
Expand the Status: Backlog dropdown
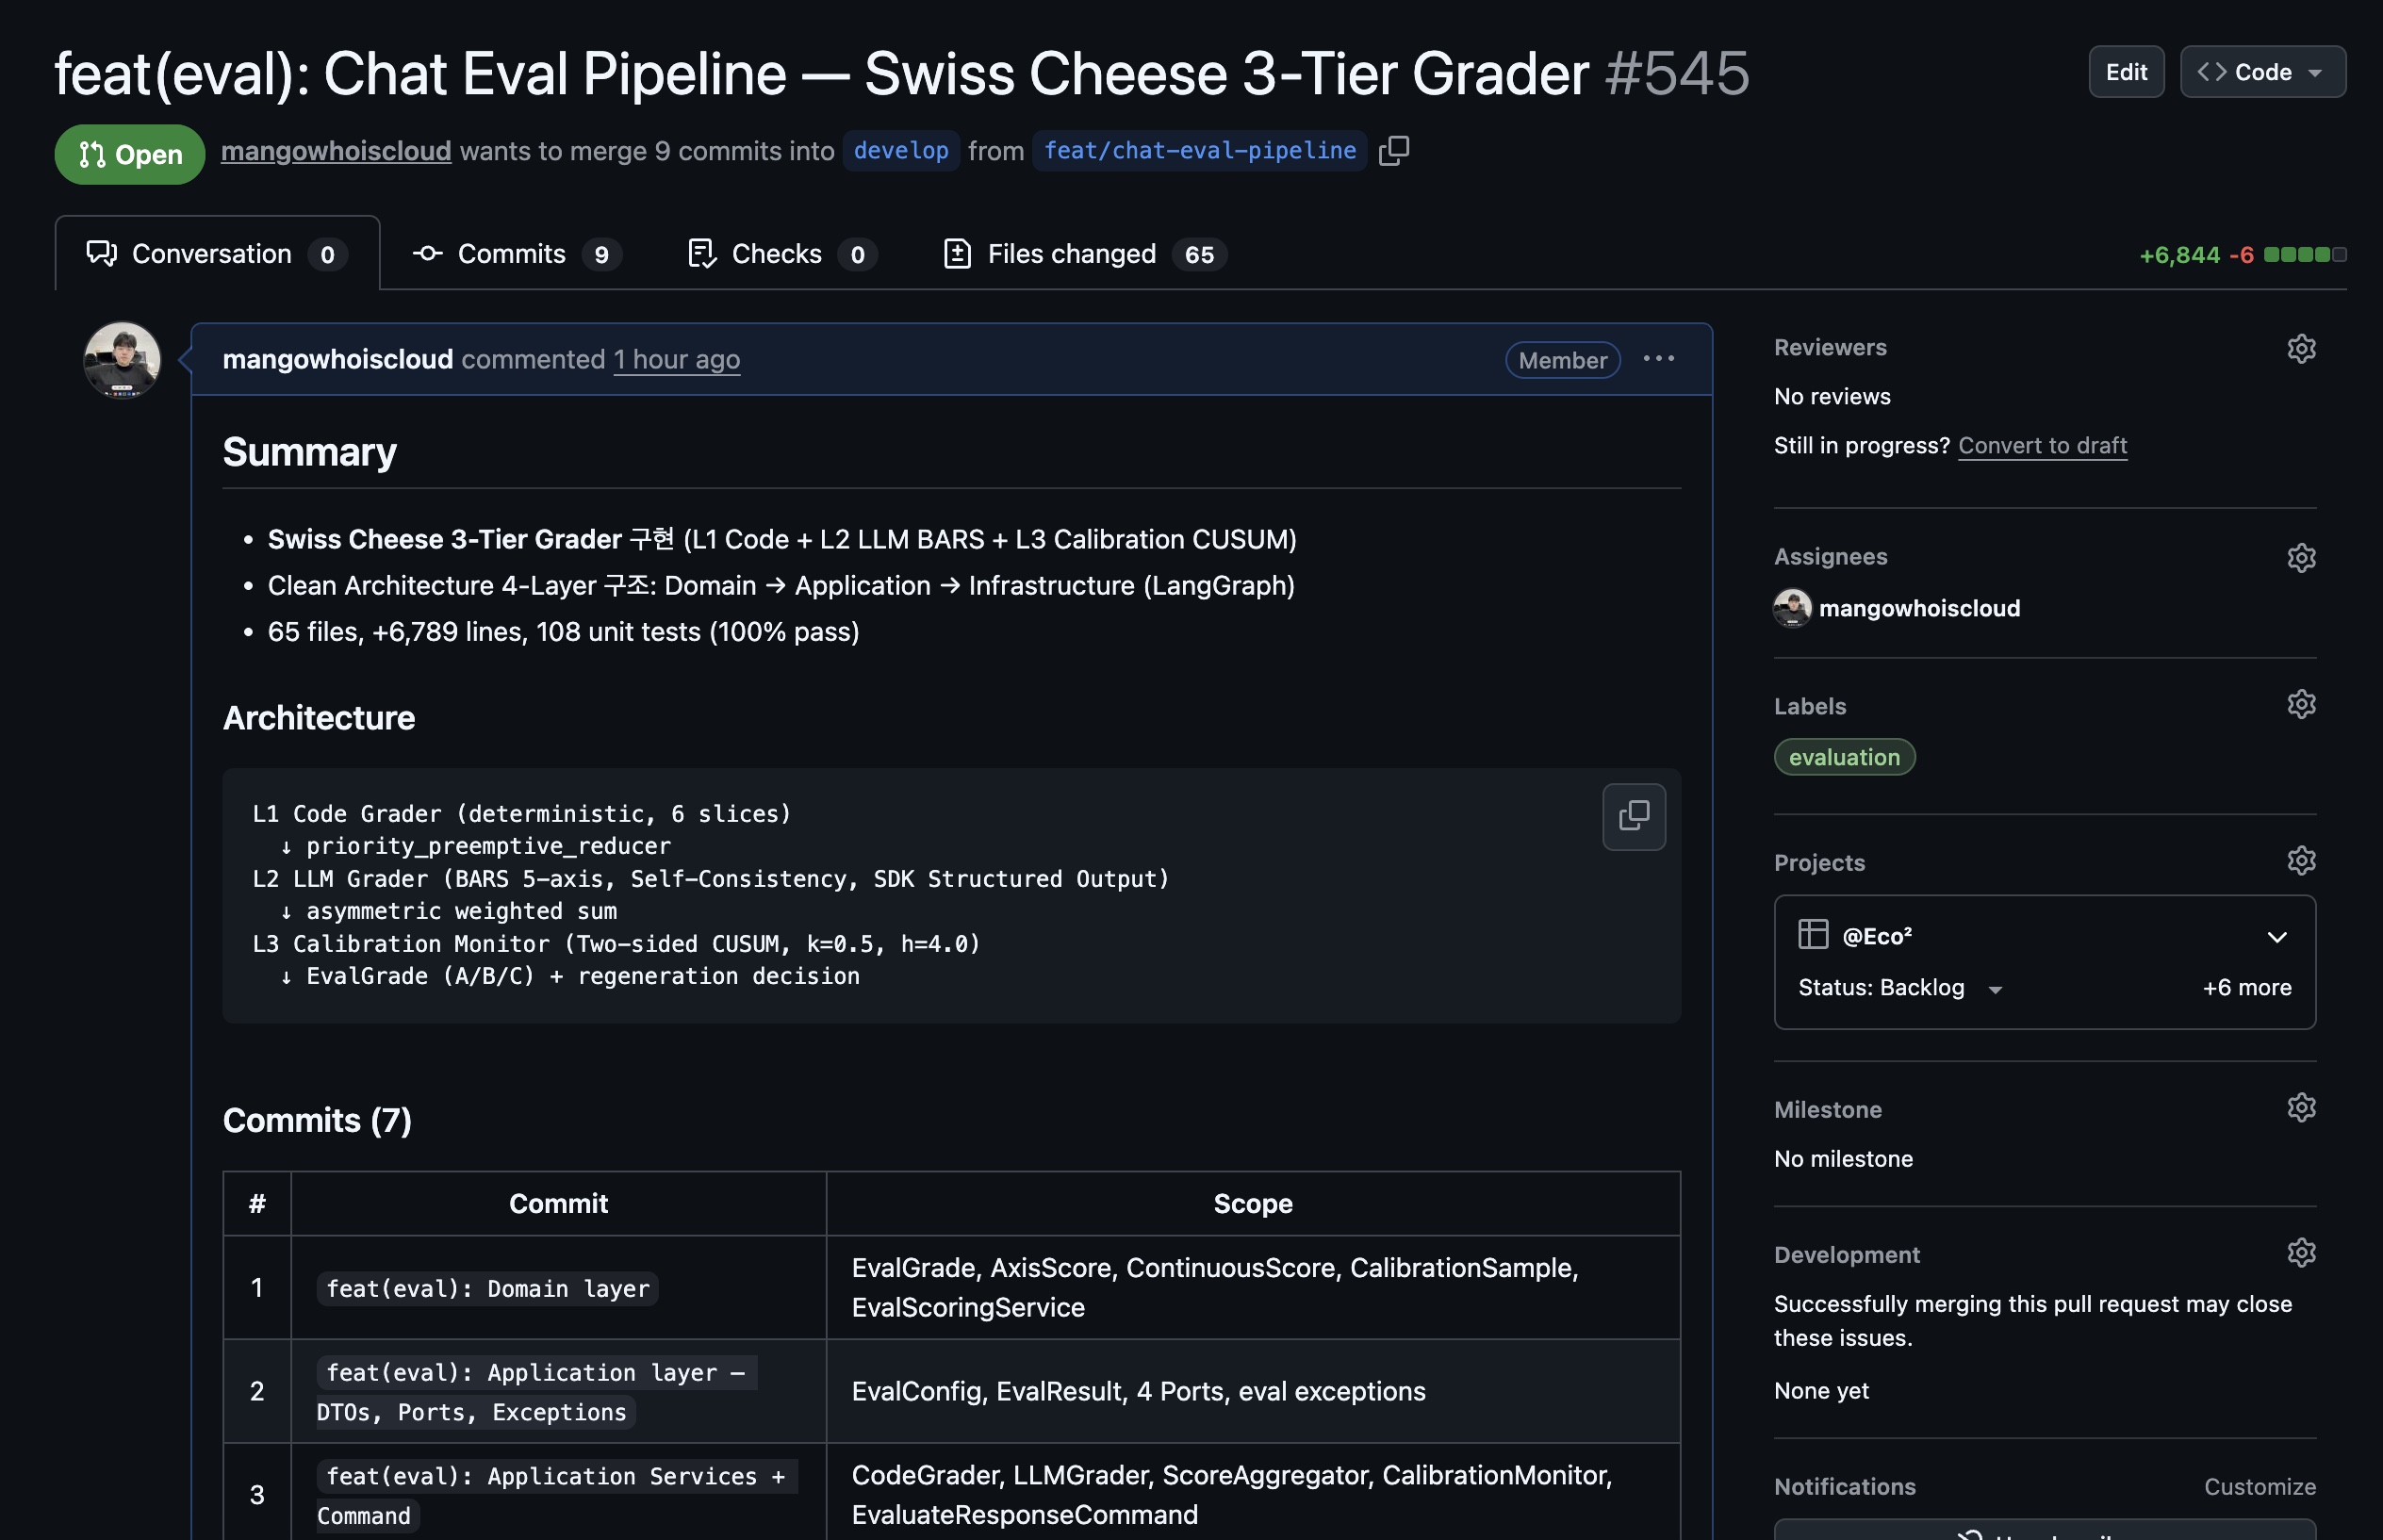(1899, 988)
